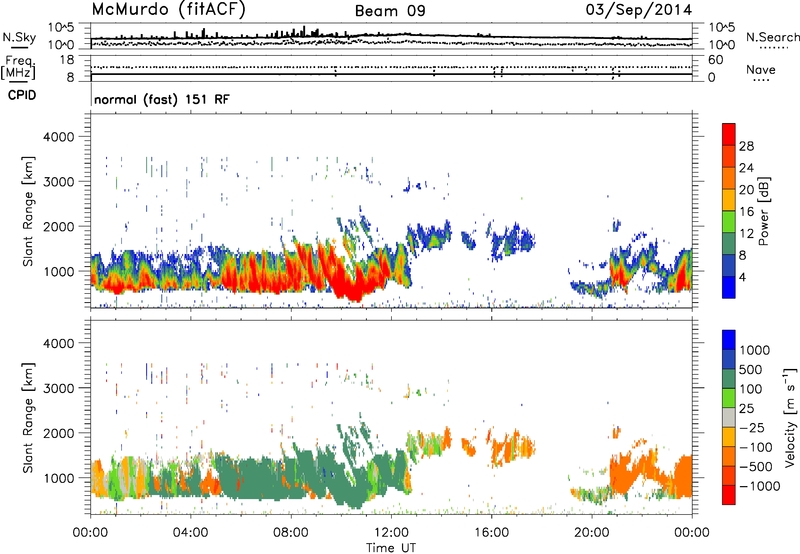Click the 'Velocity [m s⁻¹]' colorbar label
The height and width of the screenshot is (554, 800).
tap(790, 417)
